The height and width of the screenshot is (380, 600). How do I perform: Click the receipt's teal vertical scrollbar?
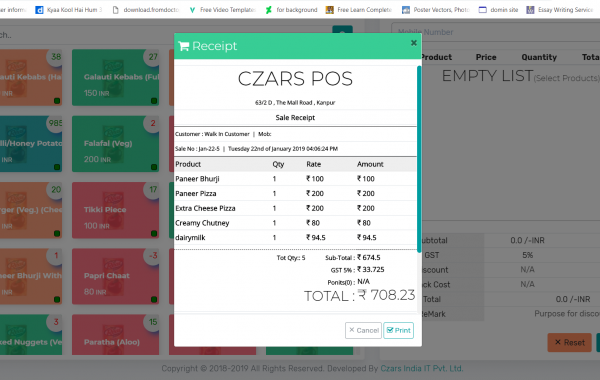(x=419, y=159)
